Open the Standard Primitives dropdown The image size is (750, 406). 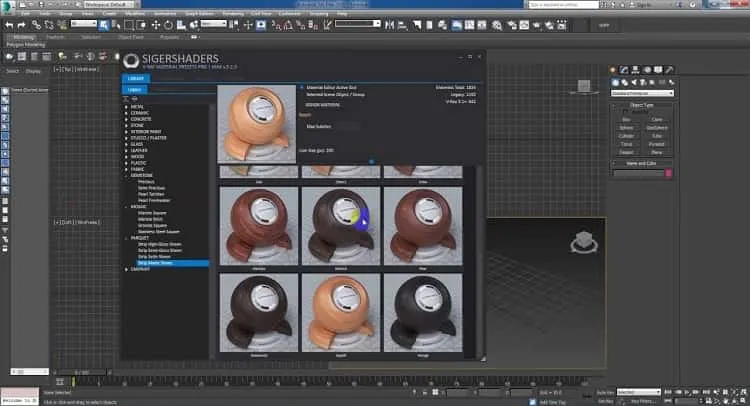[642, 93]
